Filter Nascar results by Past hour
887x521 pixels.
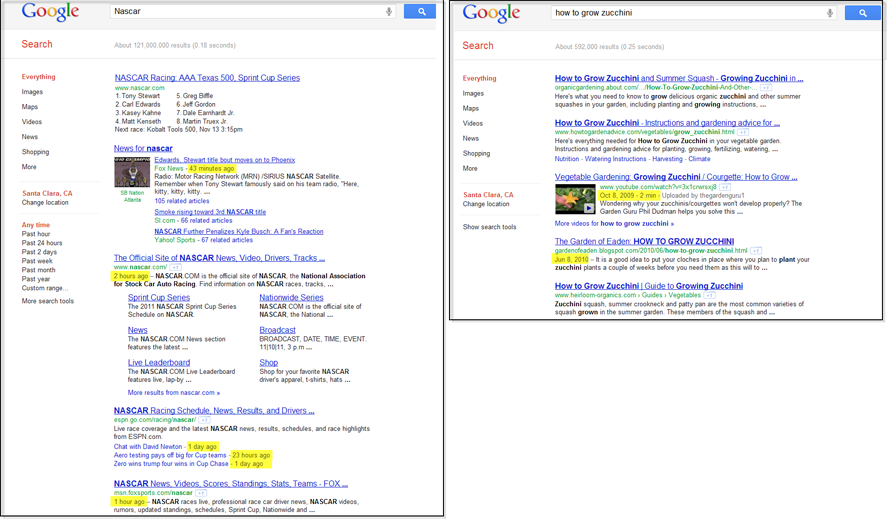coord(36,234)
